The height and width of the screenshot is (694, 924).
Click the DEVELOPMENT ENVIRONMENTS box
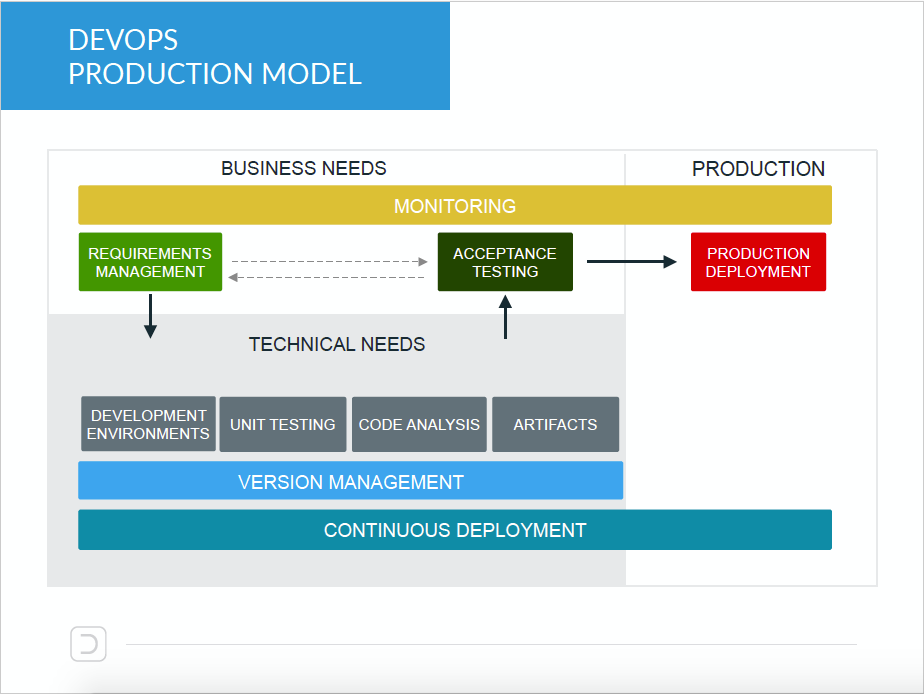(x=147, y=424)
